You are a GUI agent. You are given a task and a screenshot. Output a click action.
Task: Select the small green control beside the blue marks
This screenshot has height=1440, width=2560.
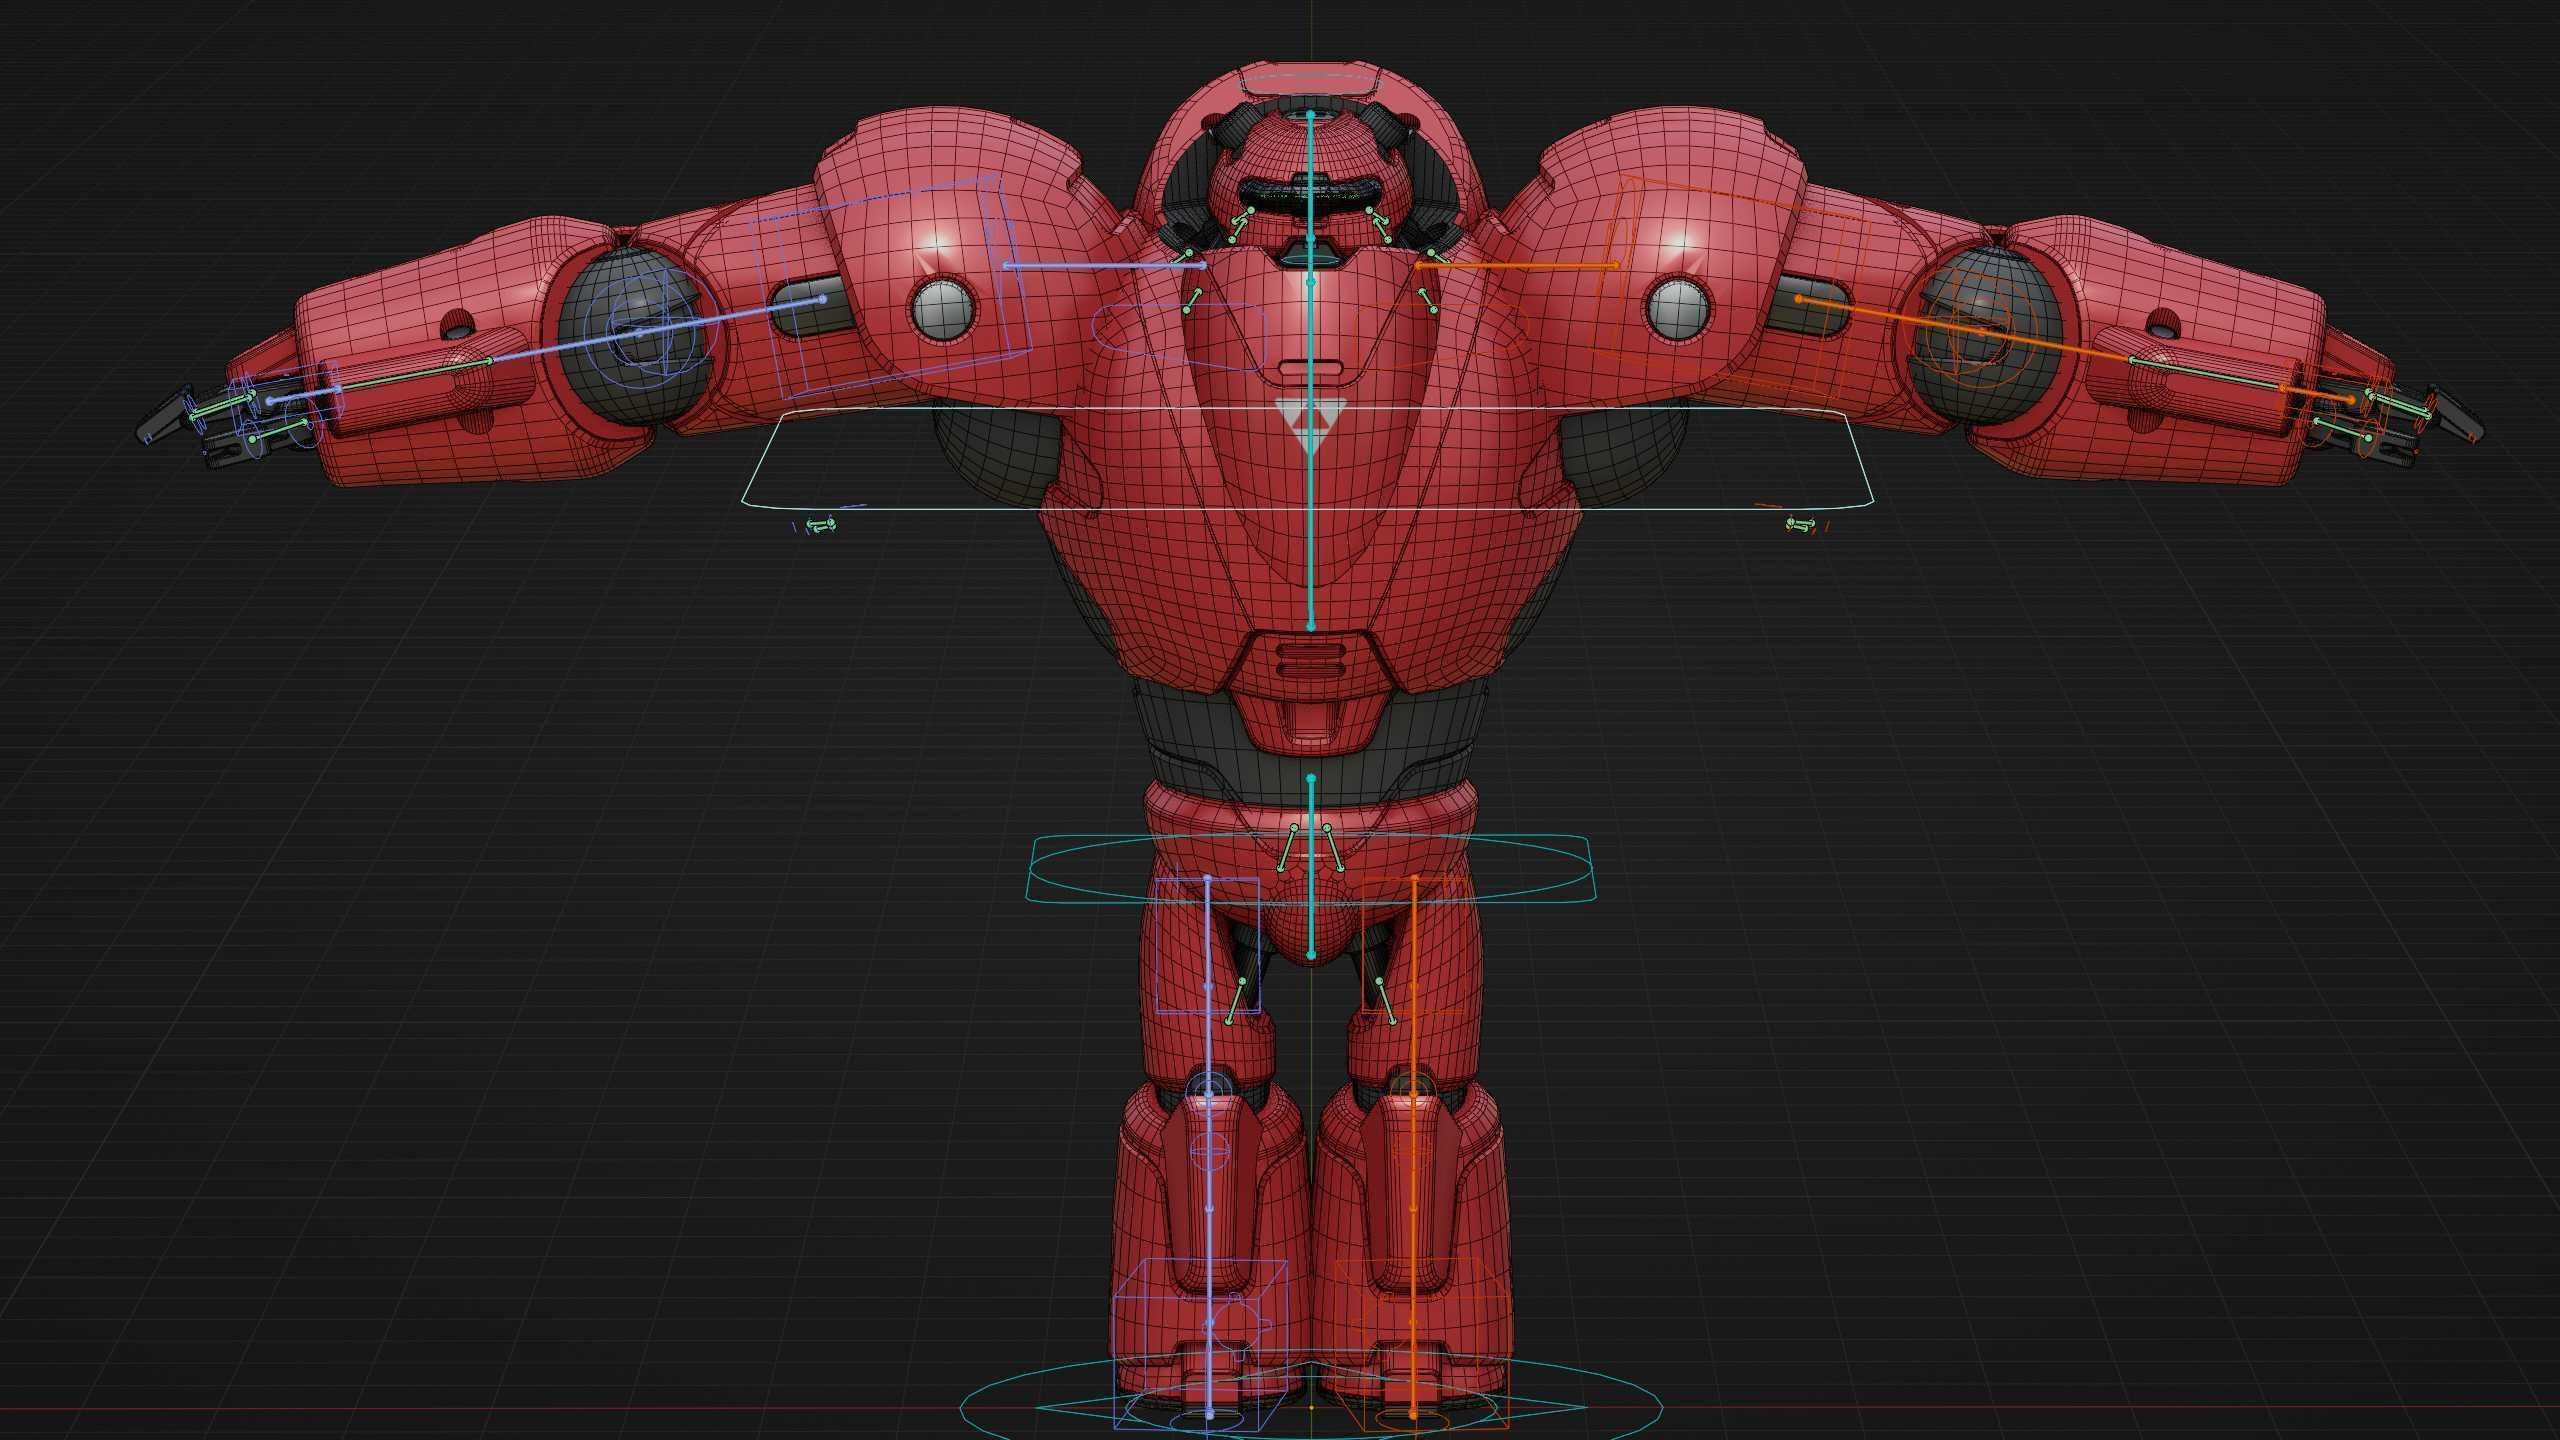[x=821, y=524]
